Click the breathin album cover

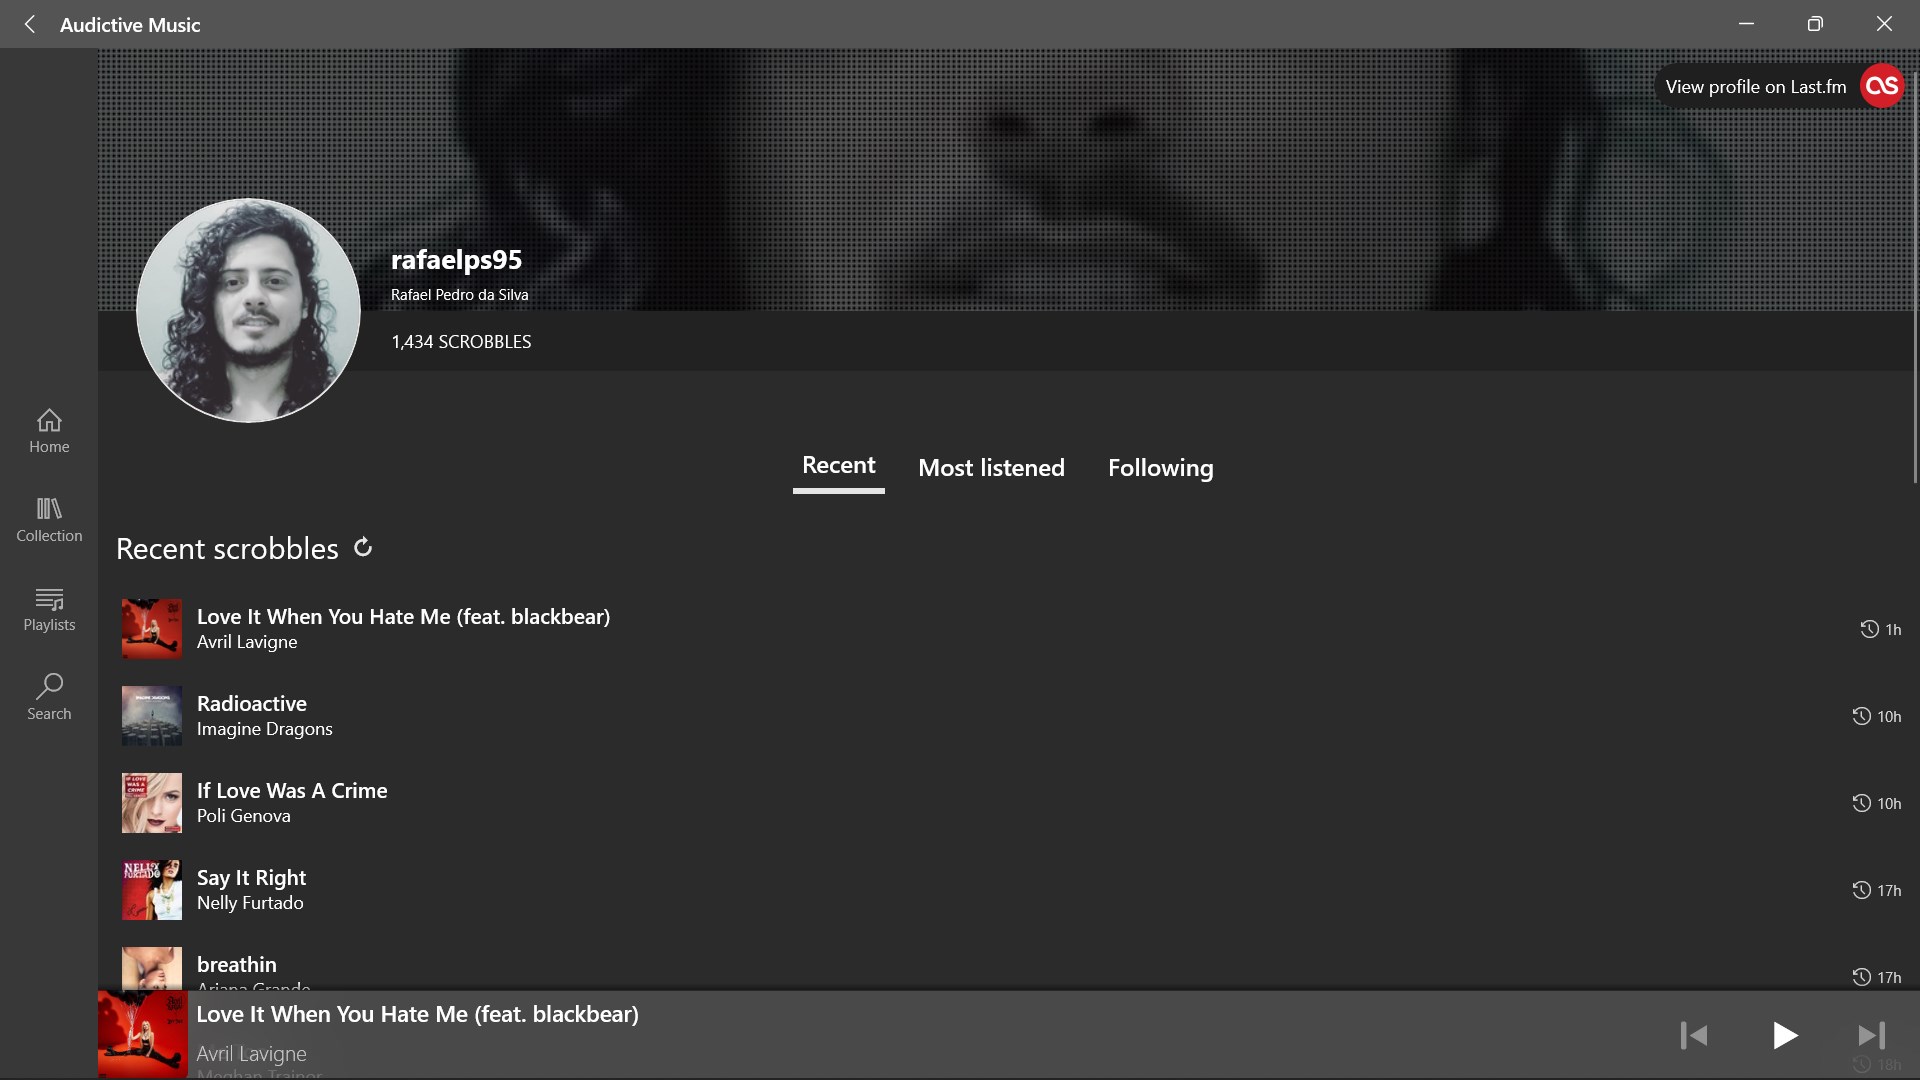tap(152, 968)
